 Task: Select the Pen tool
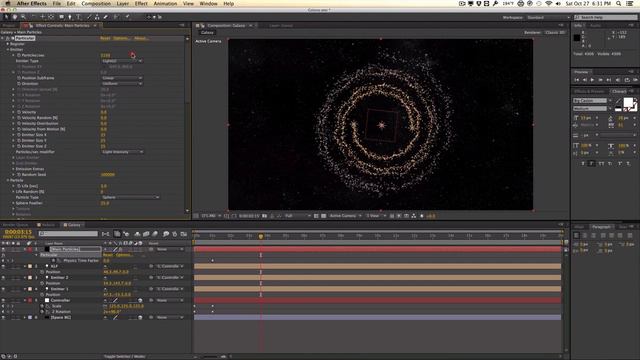point(70,17)
